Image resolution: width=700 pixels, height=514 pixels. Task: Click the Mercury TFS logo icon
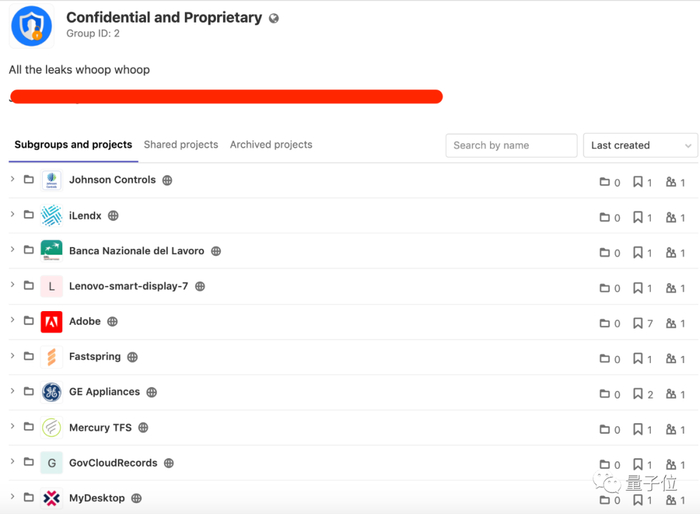pyautogui.click(x=52, y=428)
